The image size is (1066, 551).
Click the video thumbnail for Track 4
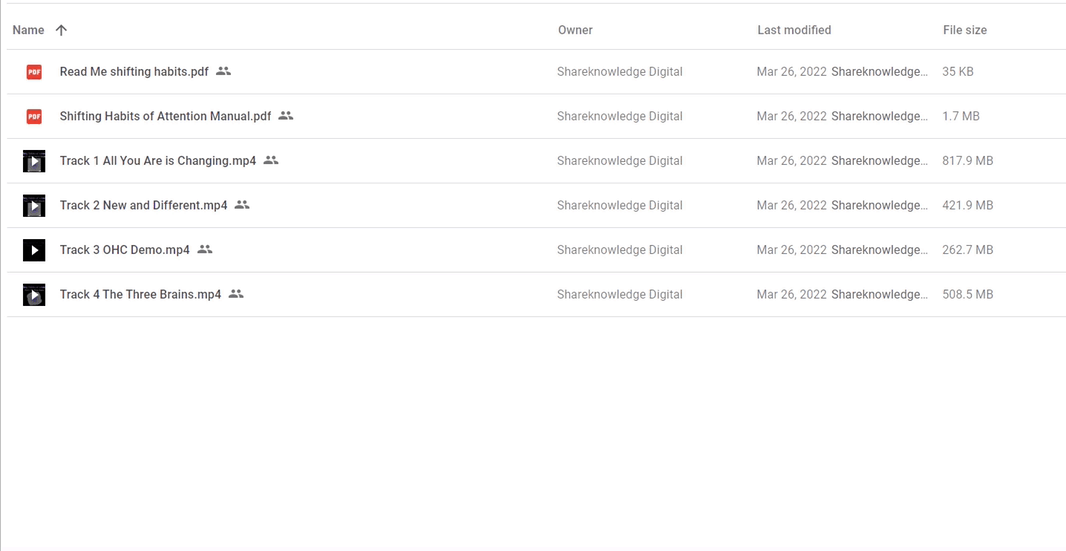[x=34, y=295]
